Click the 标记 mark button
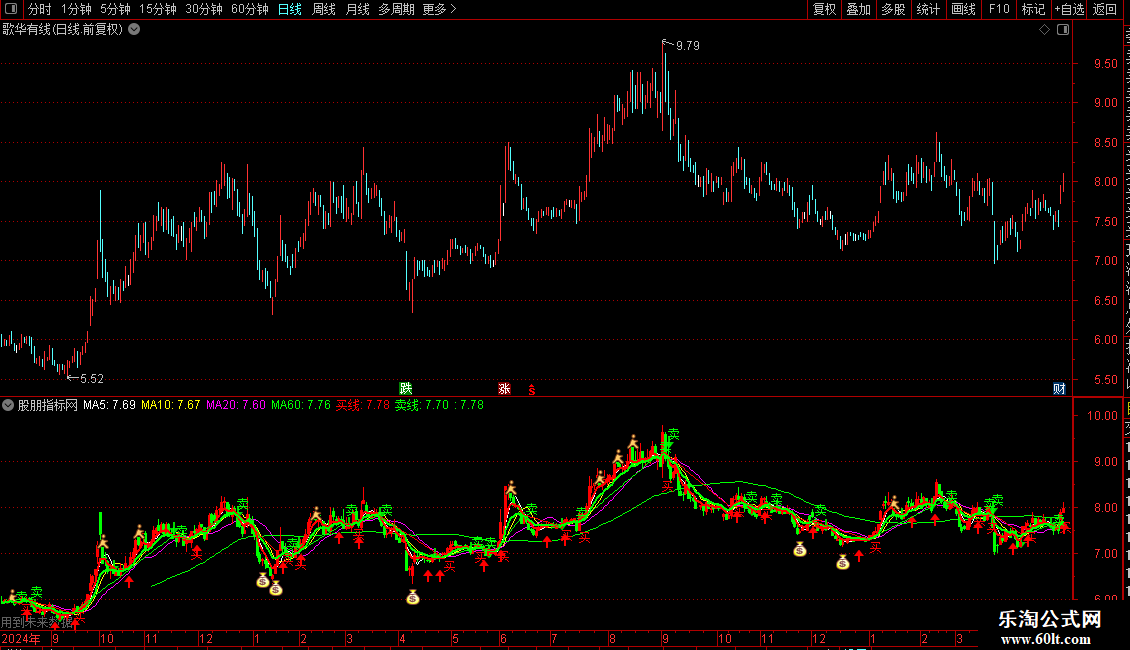 [1033, 9]
